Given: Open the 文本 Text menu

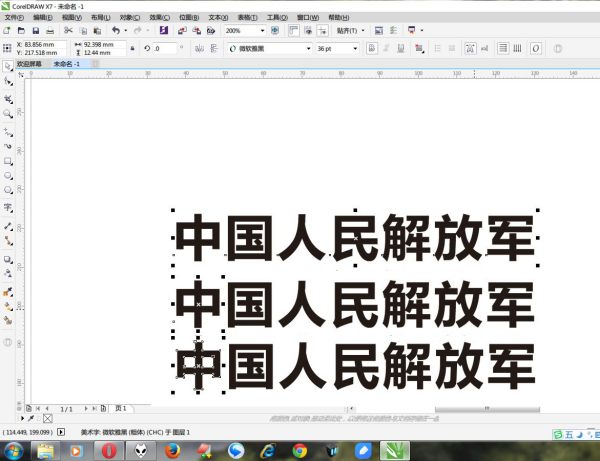Looking at the screenshot, I should tap(218, 18).
